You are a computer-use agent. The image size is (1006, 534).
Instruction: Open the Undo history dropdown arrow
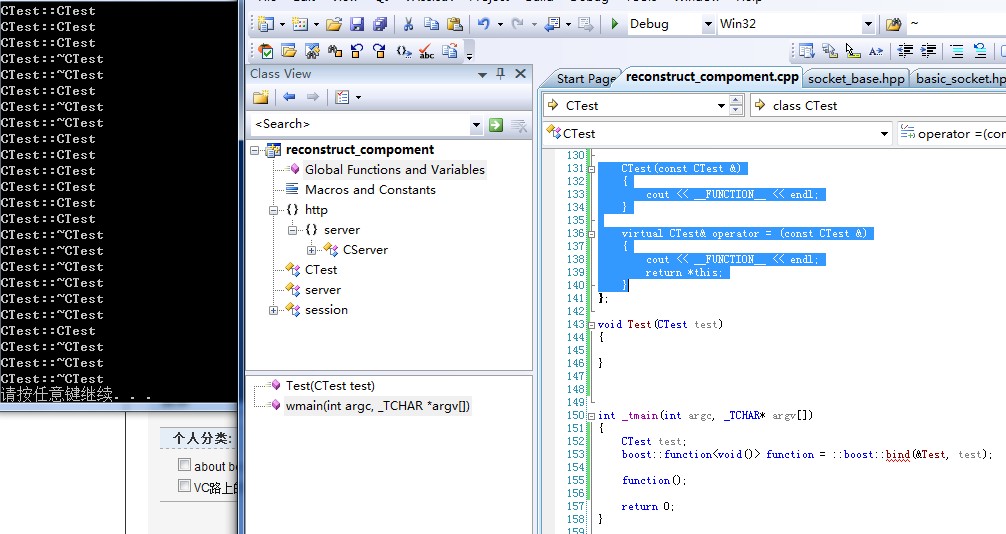500,24
